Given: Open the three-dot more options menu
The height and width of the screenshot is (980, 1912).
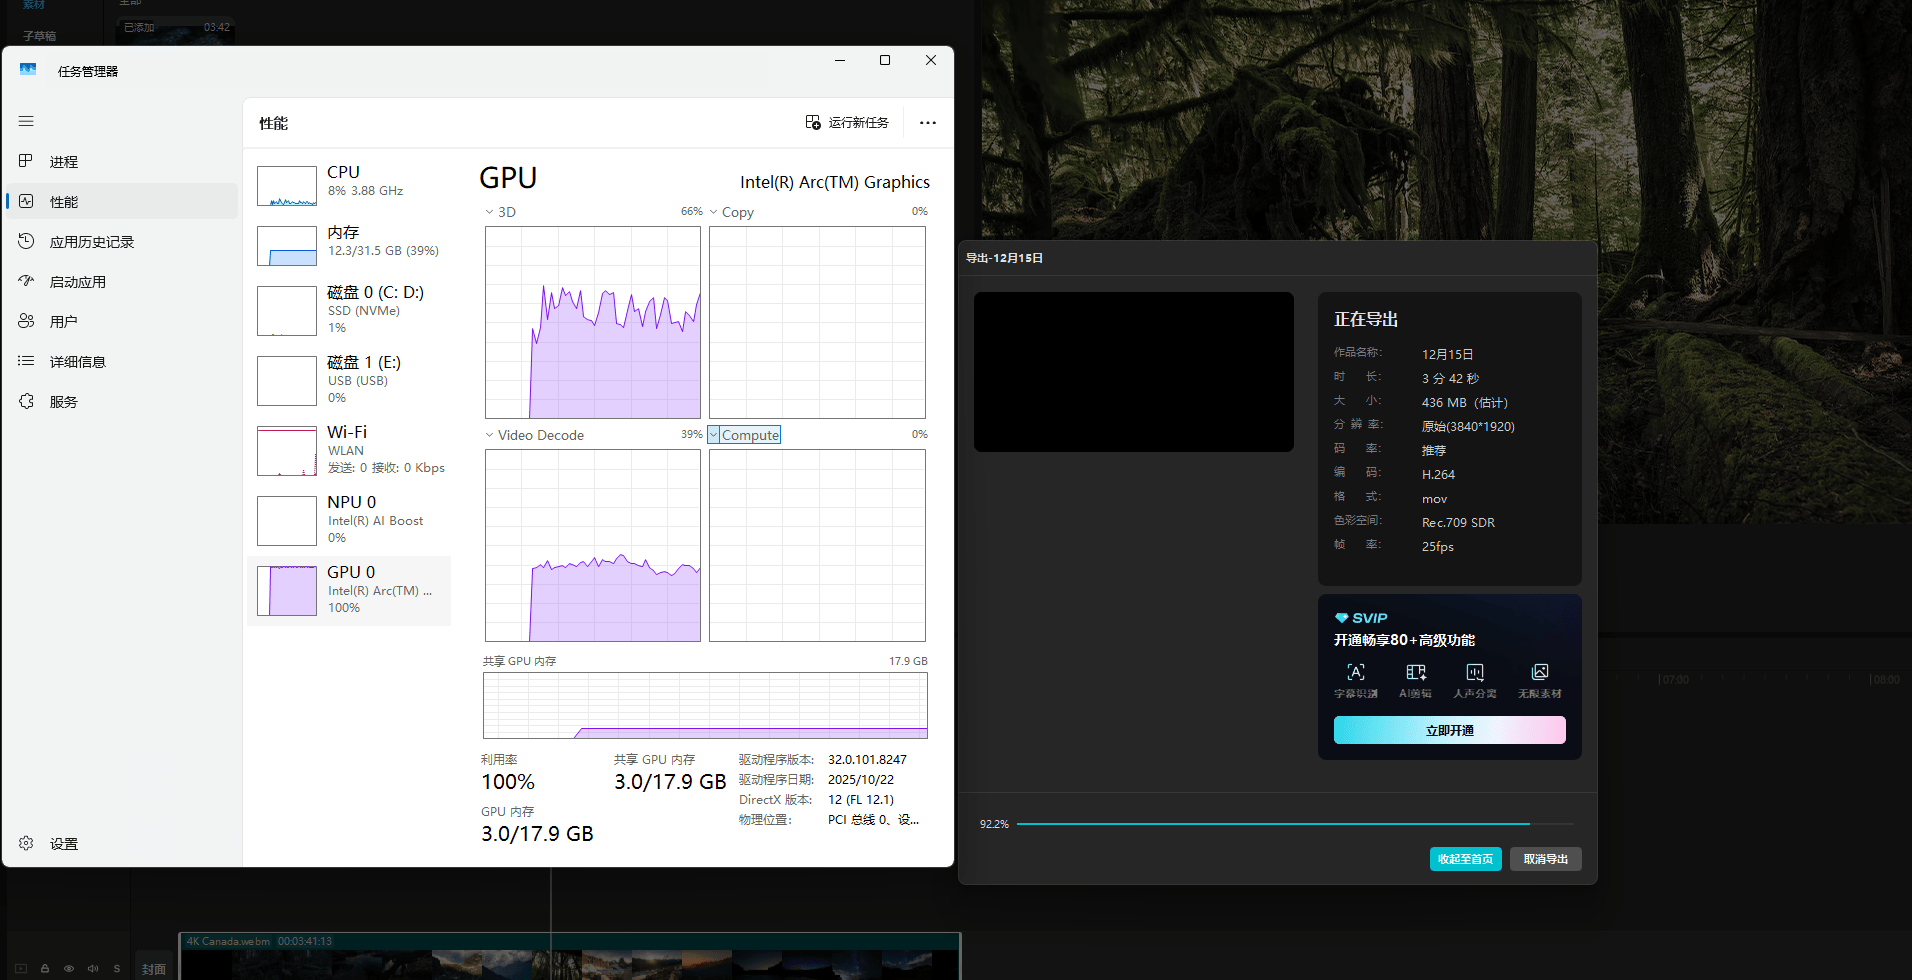Looking at the screenshot, I should (x=928, y=123).
